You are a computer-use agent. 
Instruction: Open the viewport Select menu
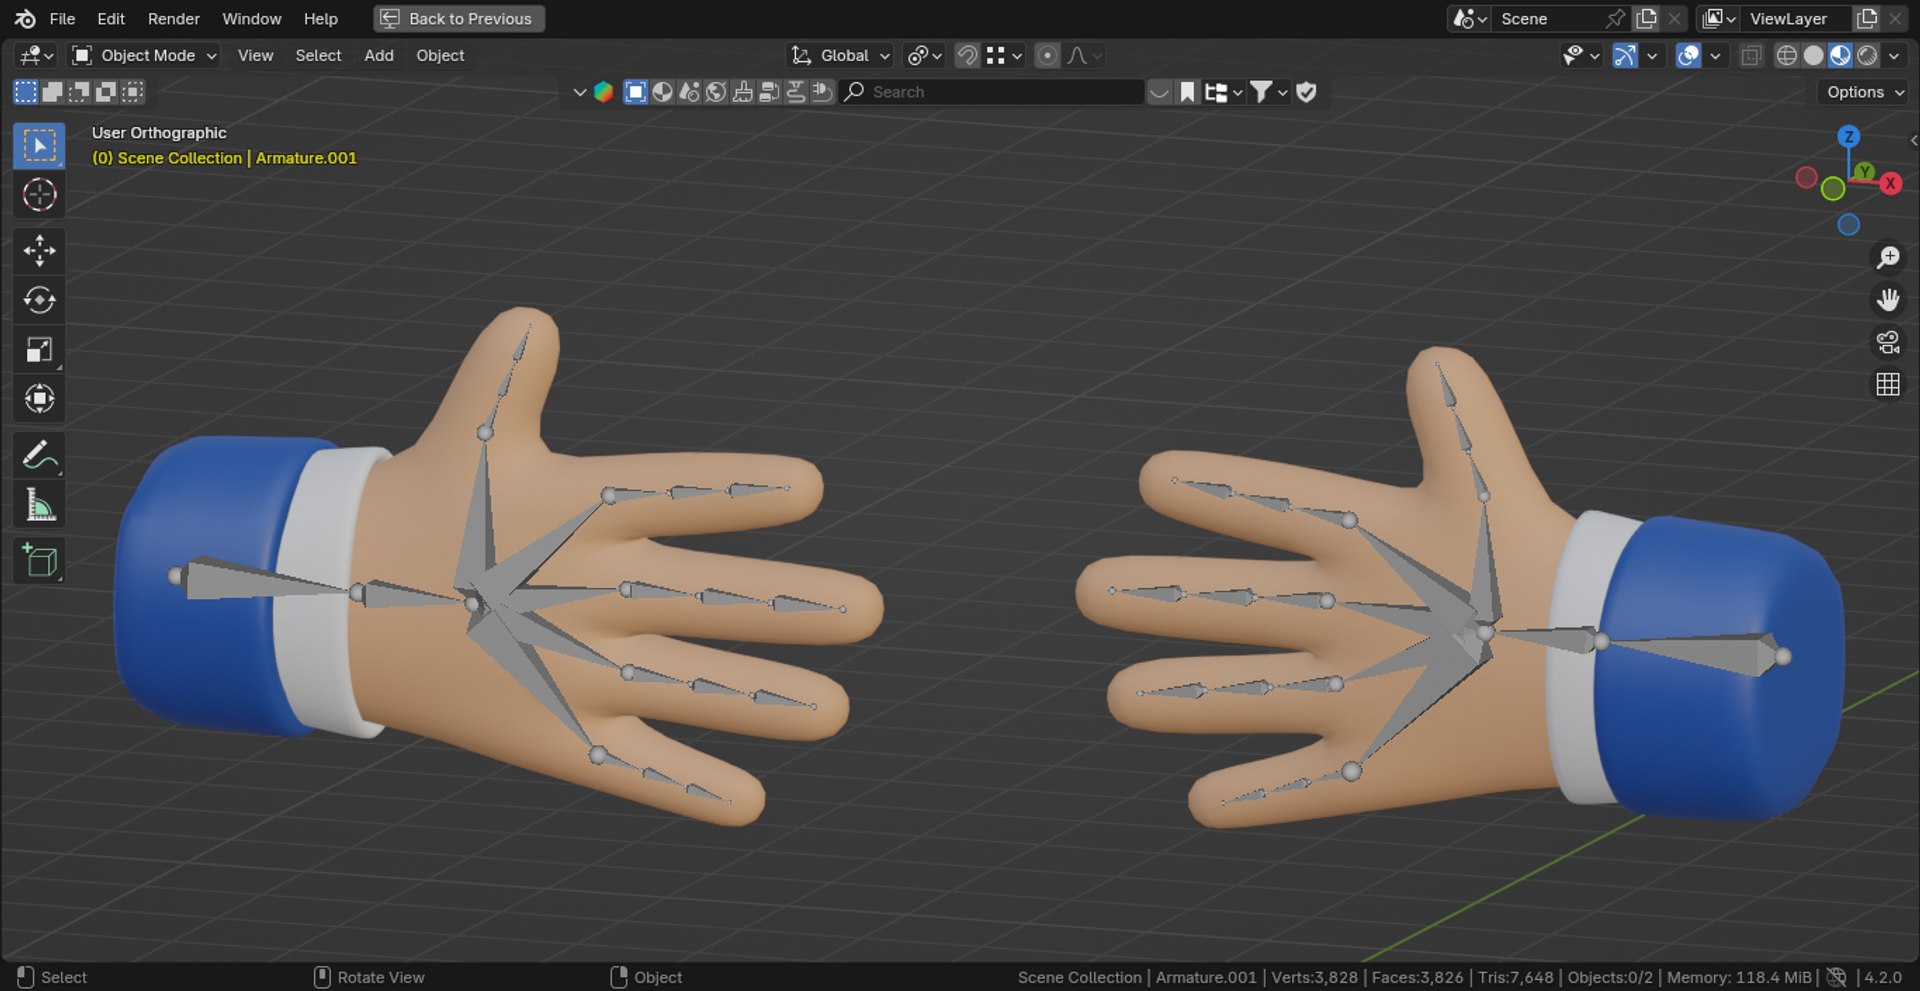[x=318, y=56]
